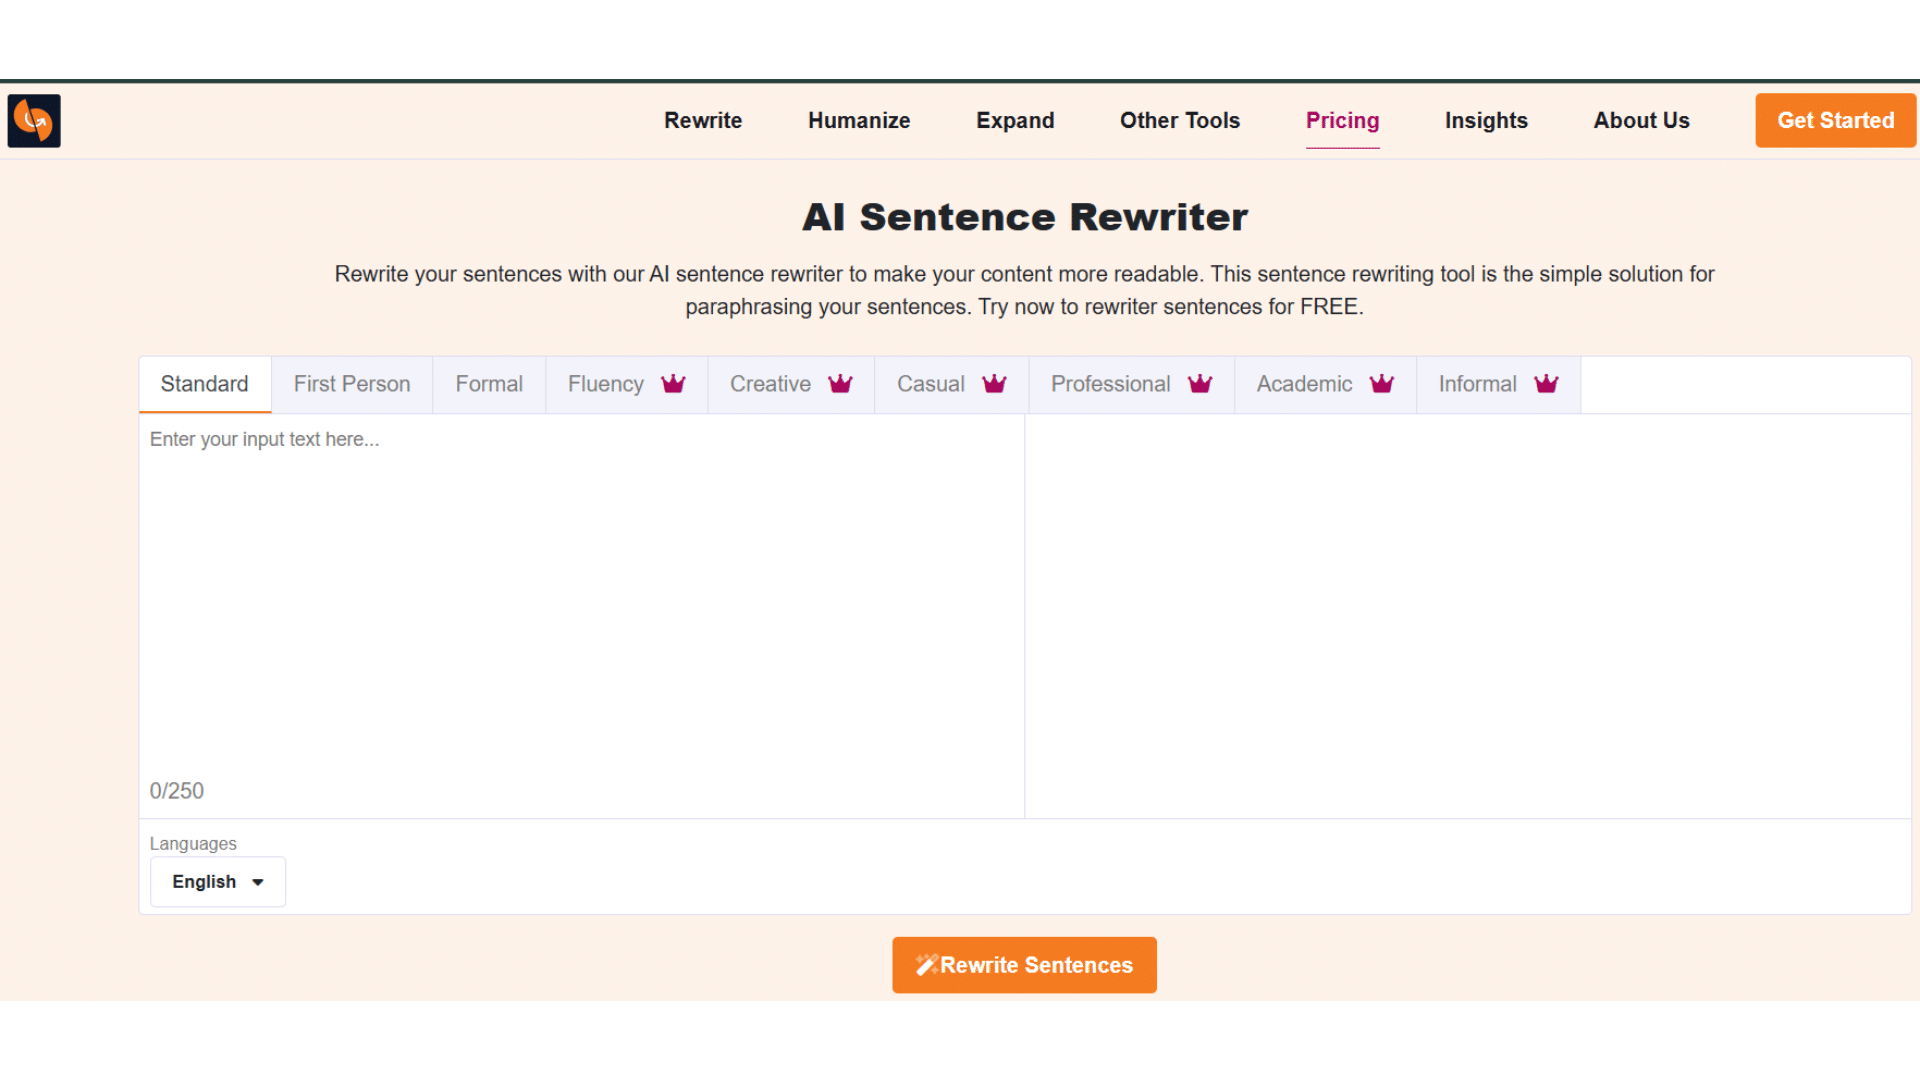1920x1080 pixels.
Task: Select the Fluency premium mode
Action: coord(625,384)
